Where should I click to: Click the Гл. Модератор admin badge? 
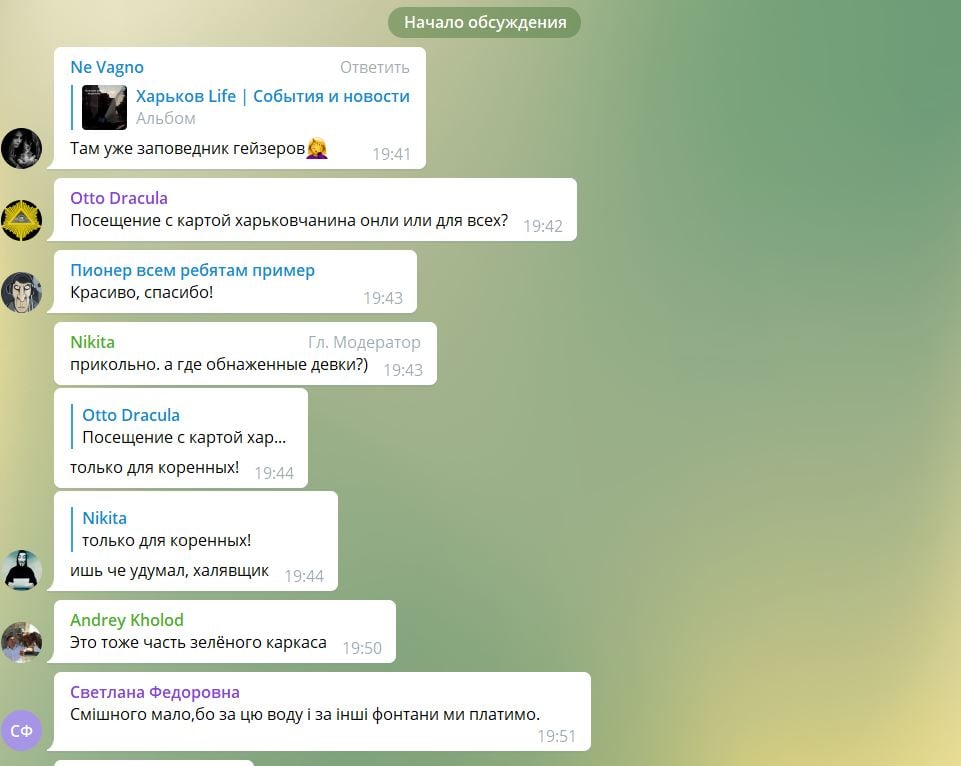[x=364, y=342]
